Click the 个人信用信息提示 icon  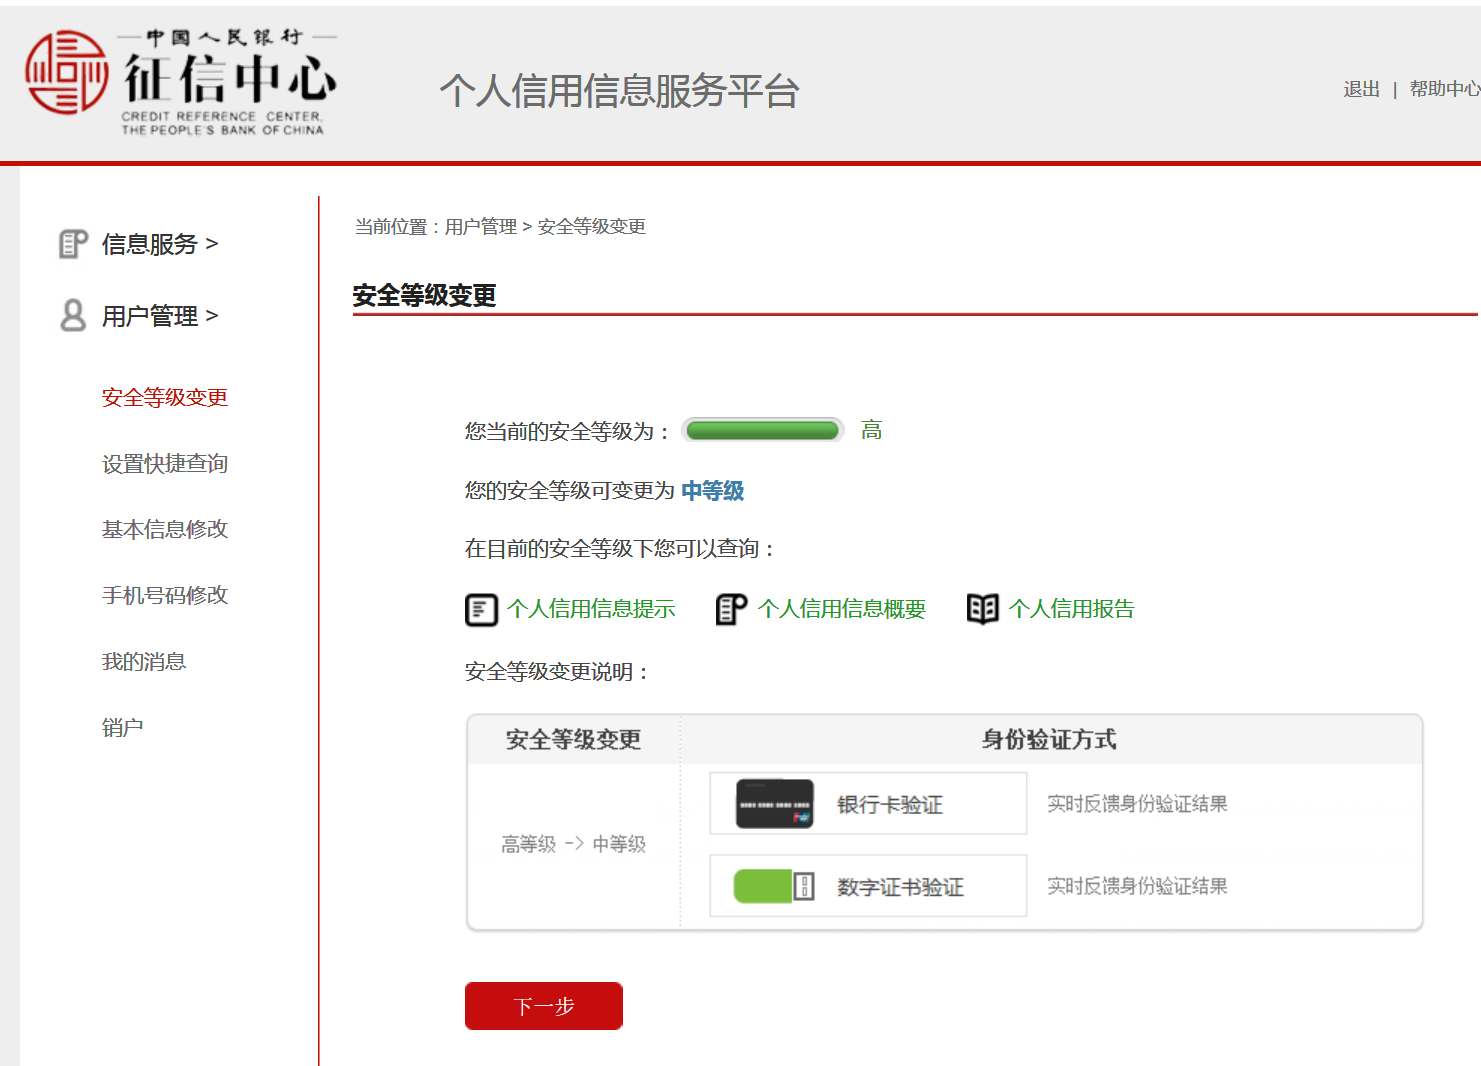[481, 609]
